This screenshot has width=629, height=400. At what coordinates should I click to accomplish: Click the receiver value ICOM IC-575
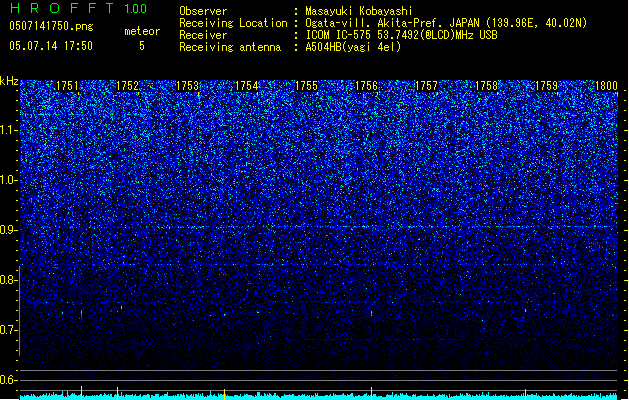(x=401, y=35)
